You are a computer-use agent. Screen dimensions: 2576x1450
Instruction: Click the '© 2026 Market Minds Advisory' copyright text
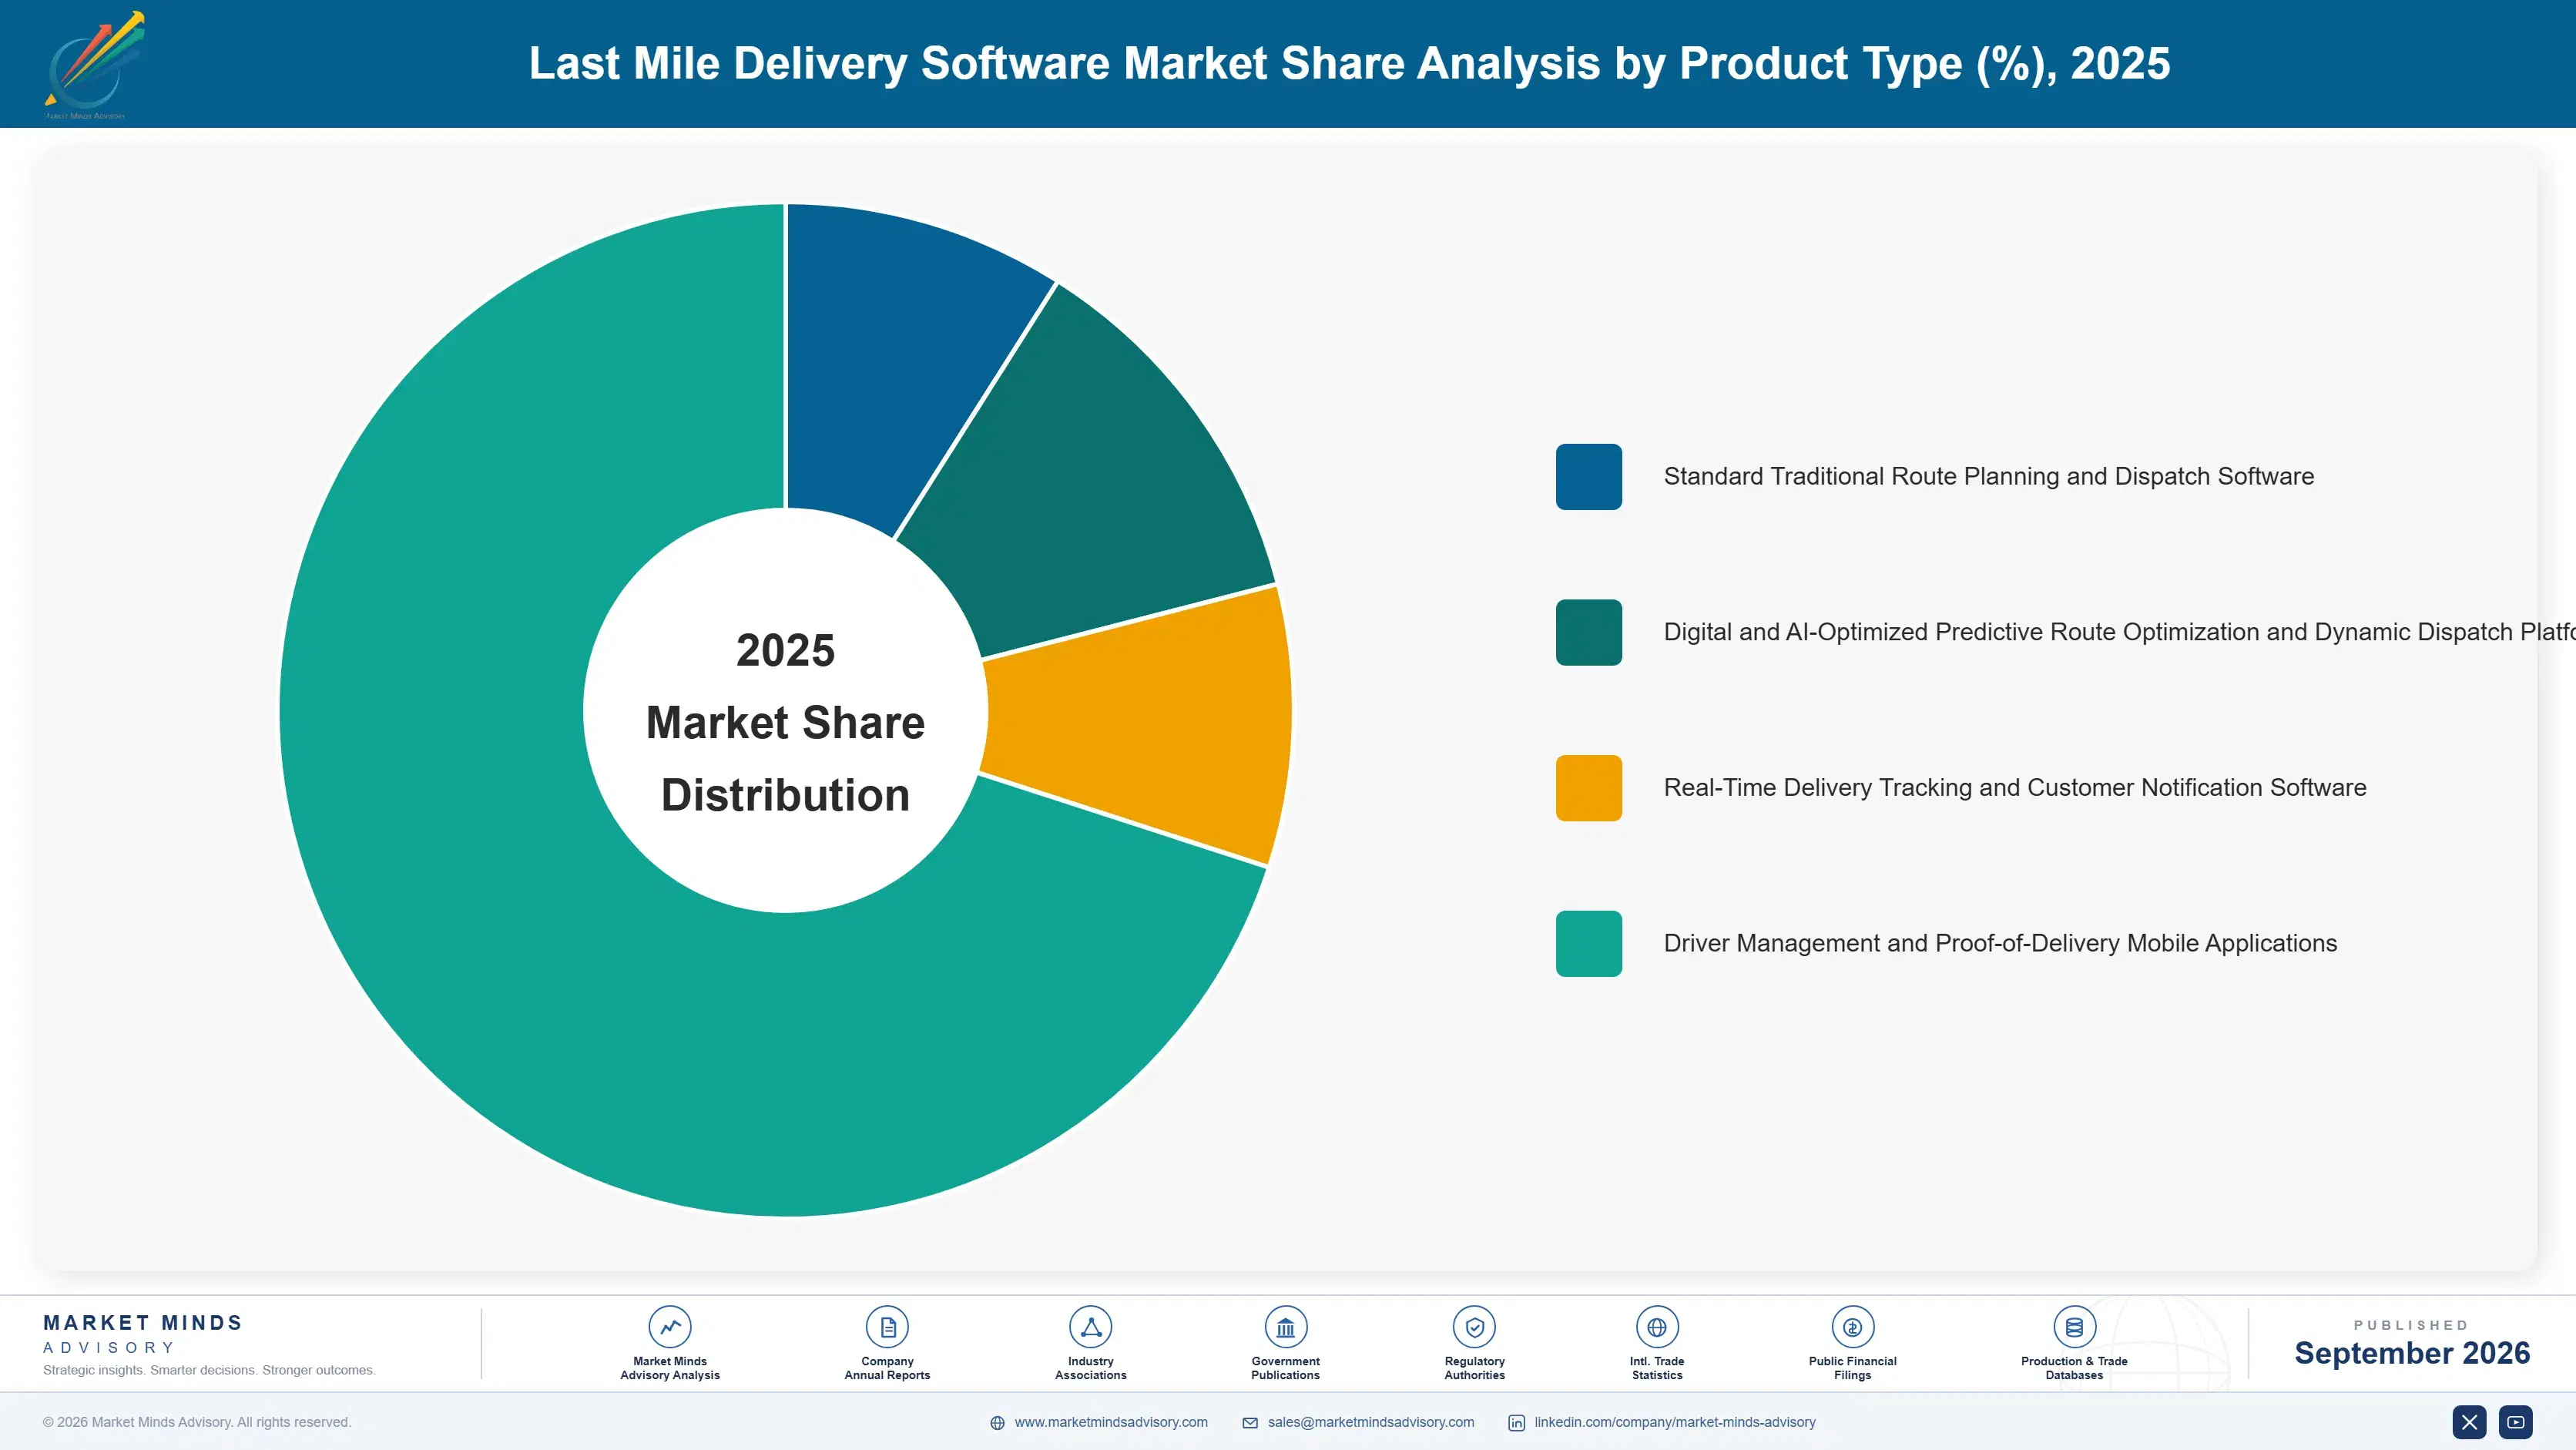pyautogui.click(x=197, y=1422)
